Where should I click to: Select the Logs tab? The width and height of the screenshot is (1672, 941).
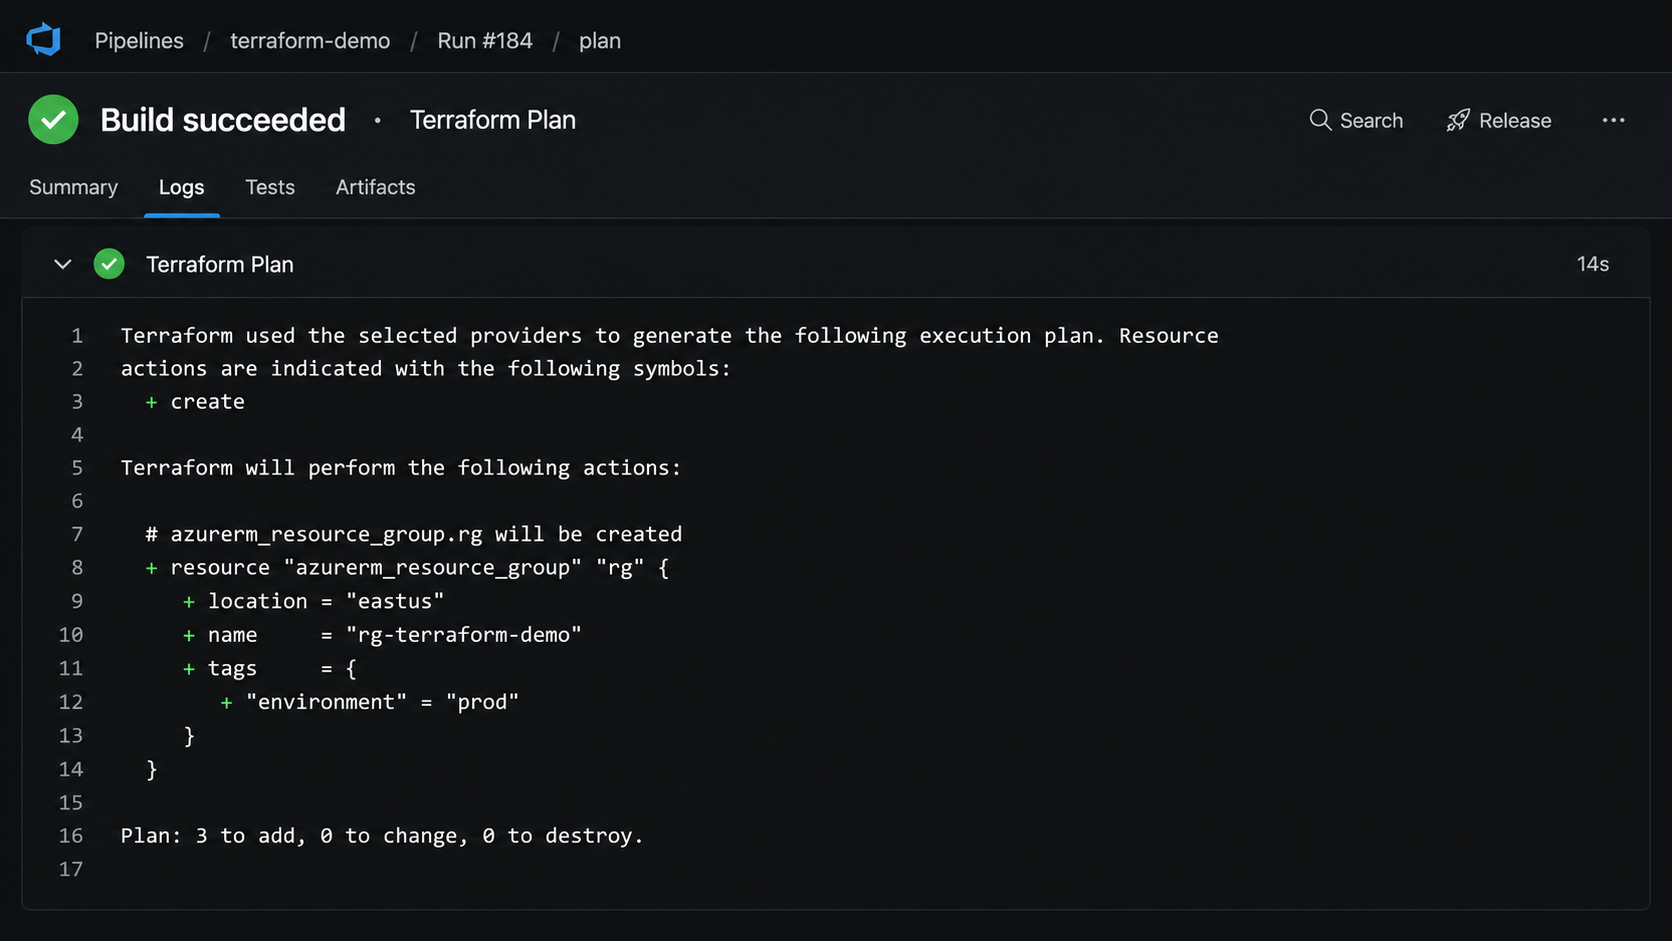tap(181, 187)
